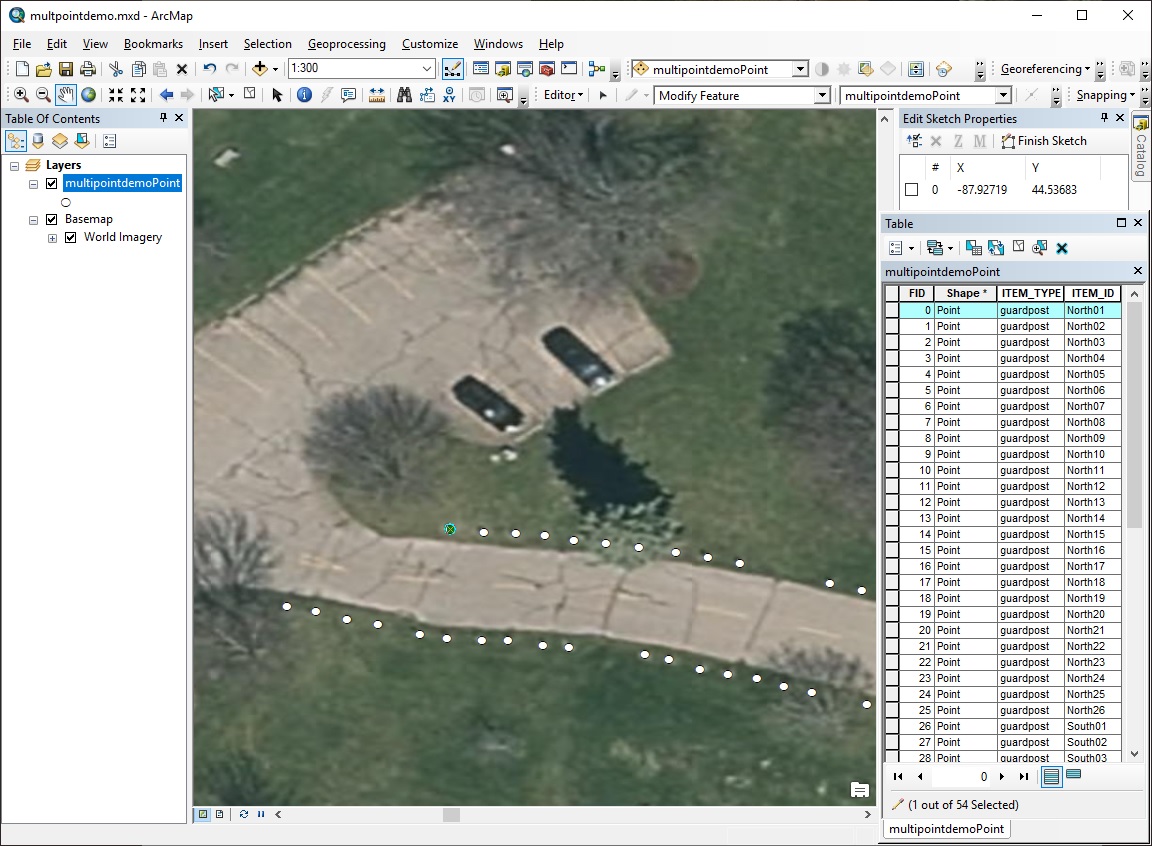
Task: Open the Geoprocessing menu
Action: pyautogui.click(x=346, y=44)
